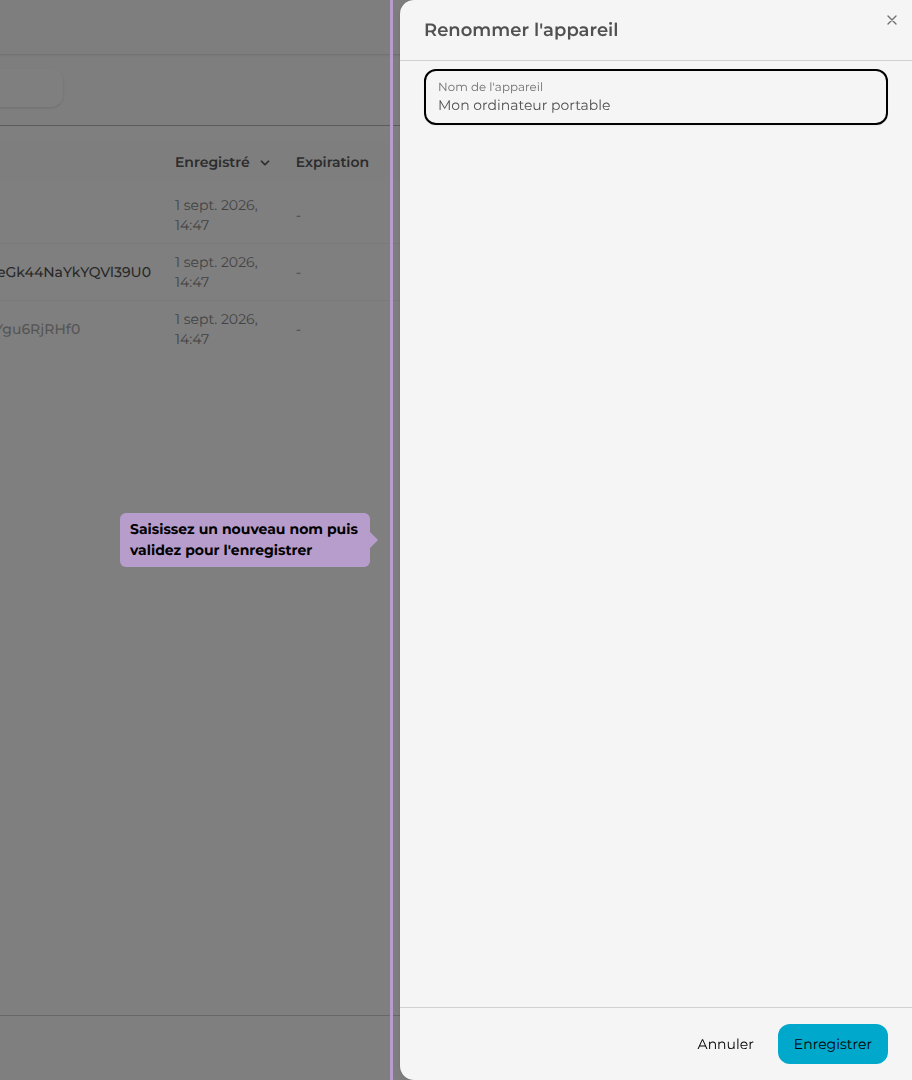Viewport: 912px width, 1080px height.
Task: Click the Expiration column header
Action: click(332, 163)
